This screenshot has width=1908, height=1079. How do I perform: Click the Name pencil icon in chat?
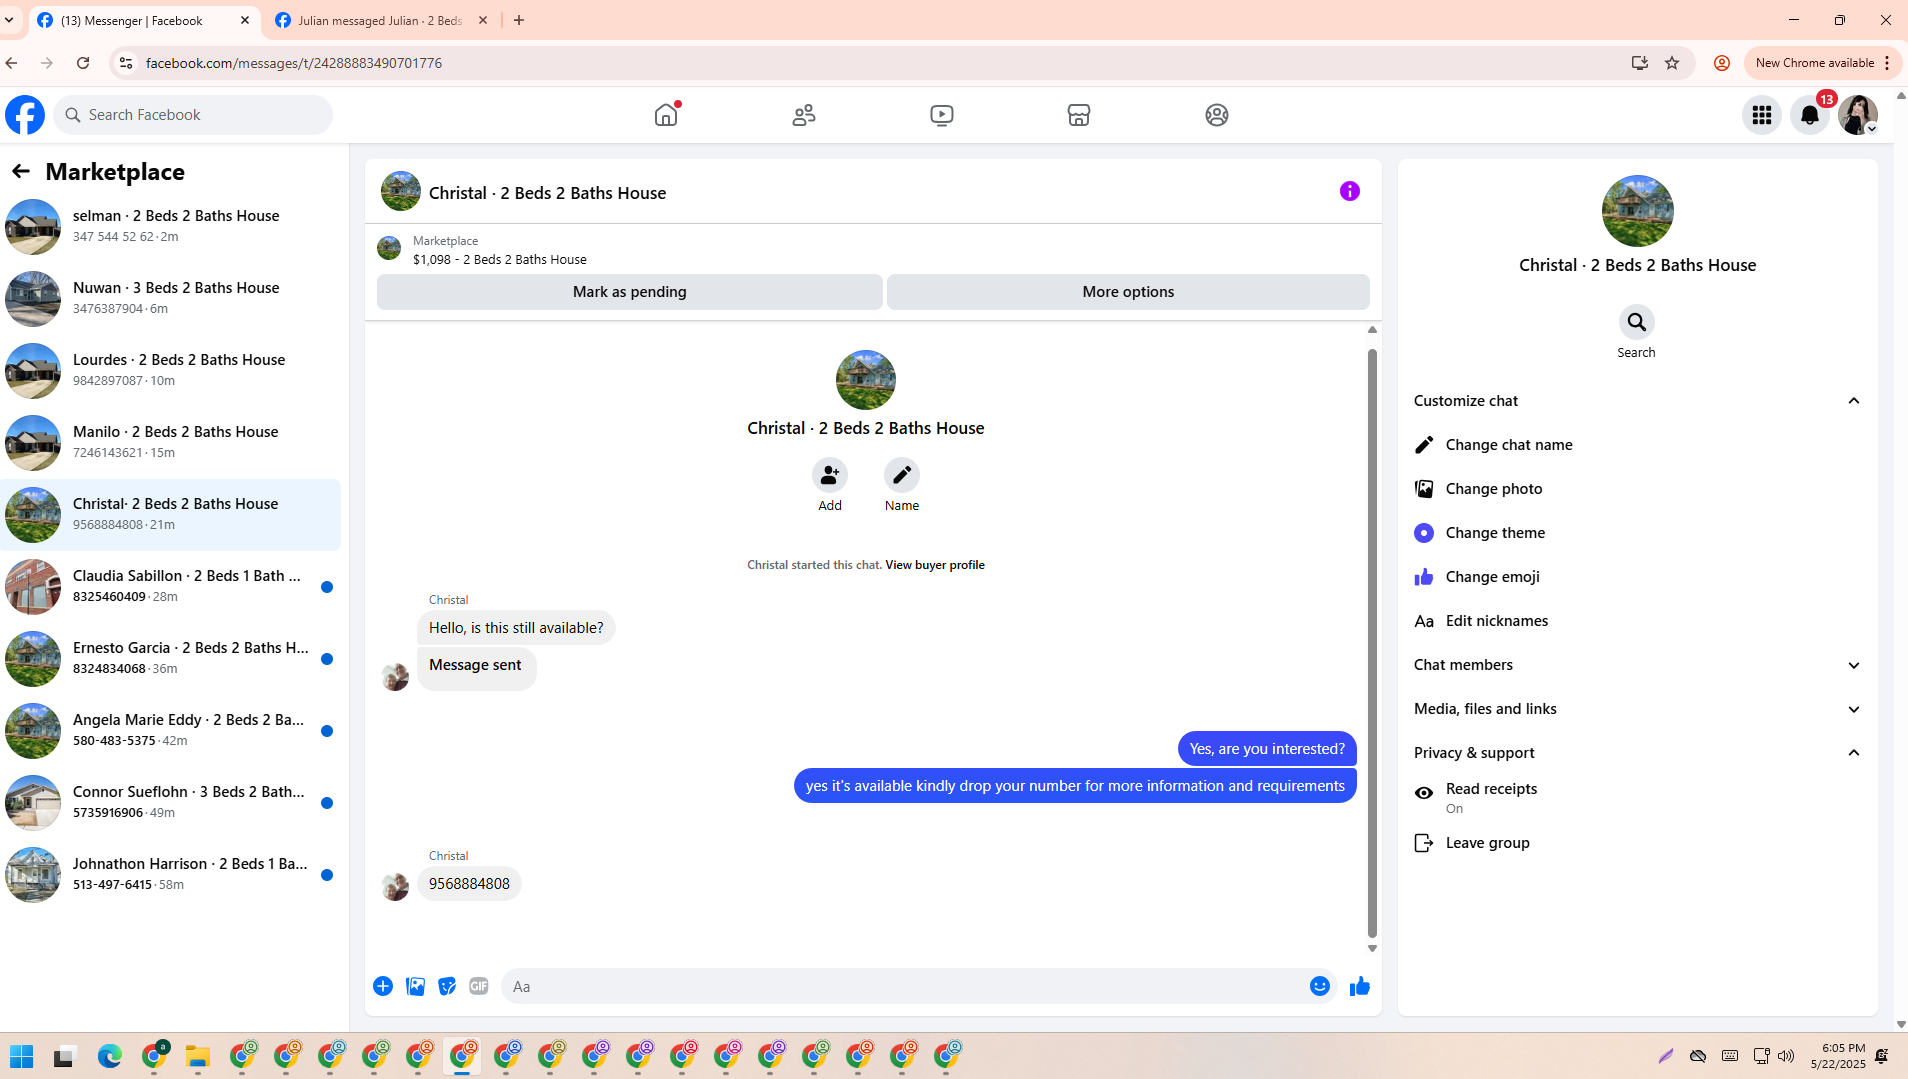(902, 475)
